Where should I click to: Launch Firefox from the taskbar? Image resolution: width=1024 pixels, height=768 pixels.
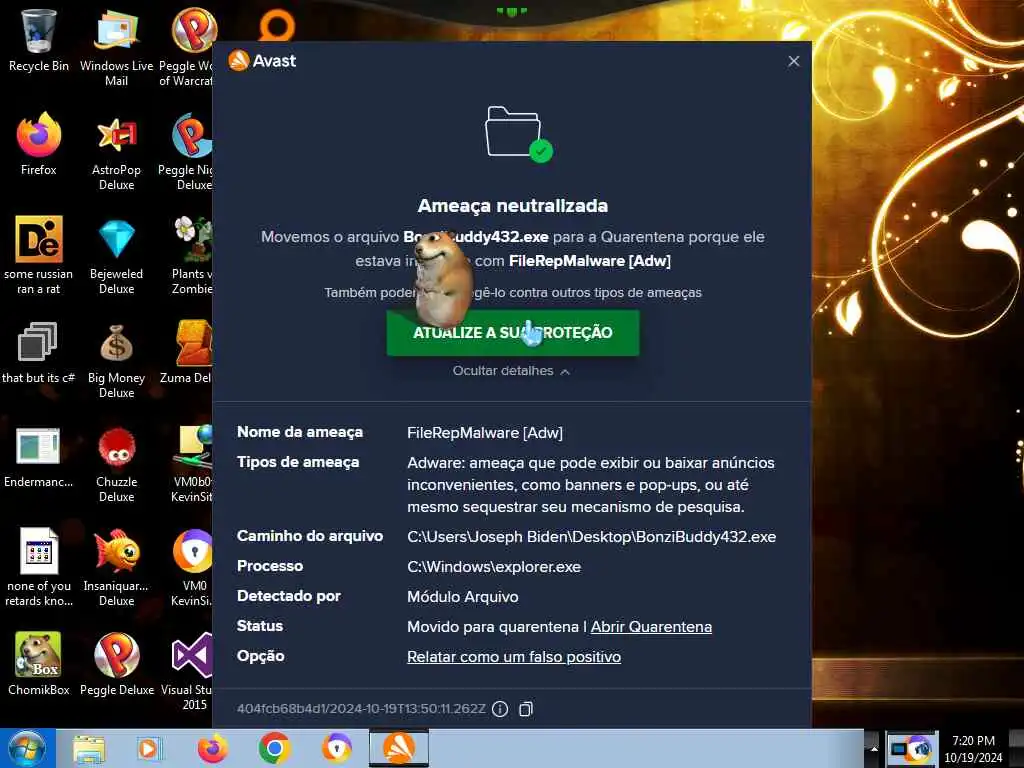[x=212, y=748]
